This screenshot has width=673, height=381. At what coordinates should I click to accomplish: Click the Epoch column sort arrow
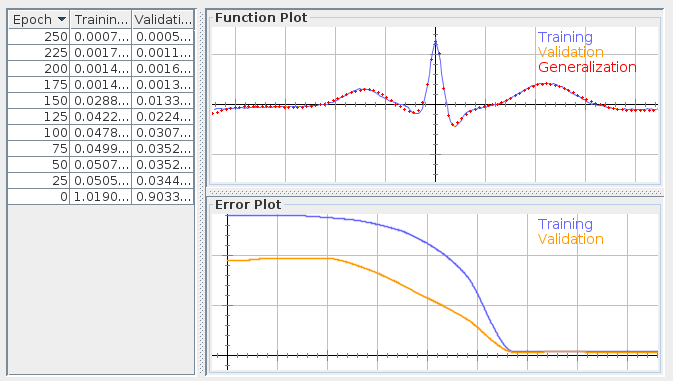62,19
